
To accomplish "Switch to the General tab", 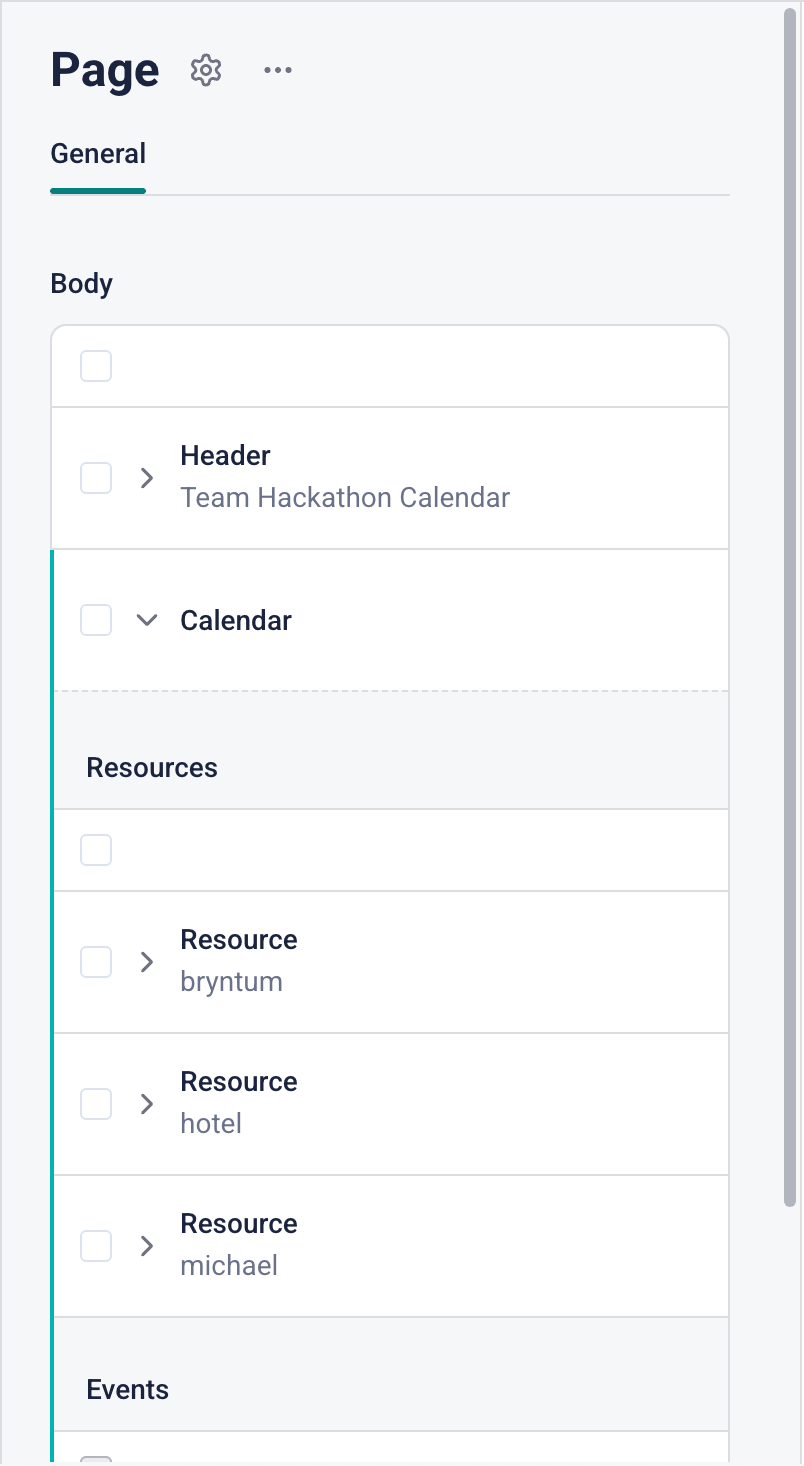I will point(98,154).
